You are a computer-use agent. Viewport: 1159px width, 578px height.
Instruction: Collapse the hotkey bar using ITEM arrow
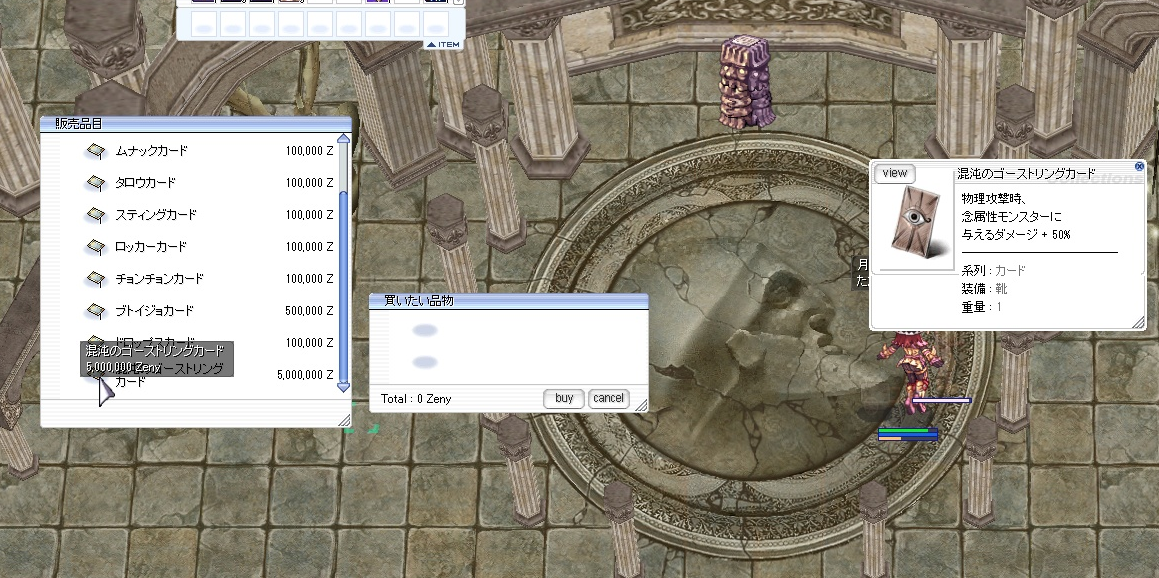444,45
